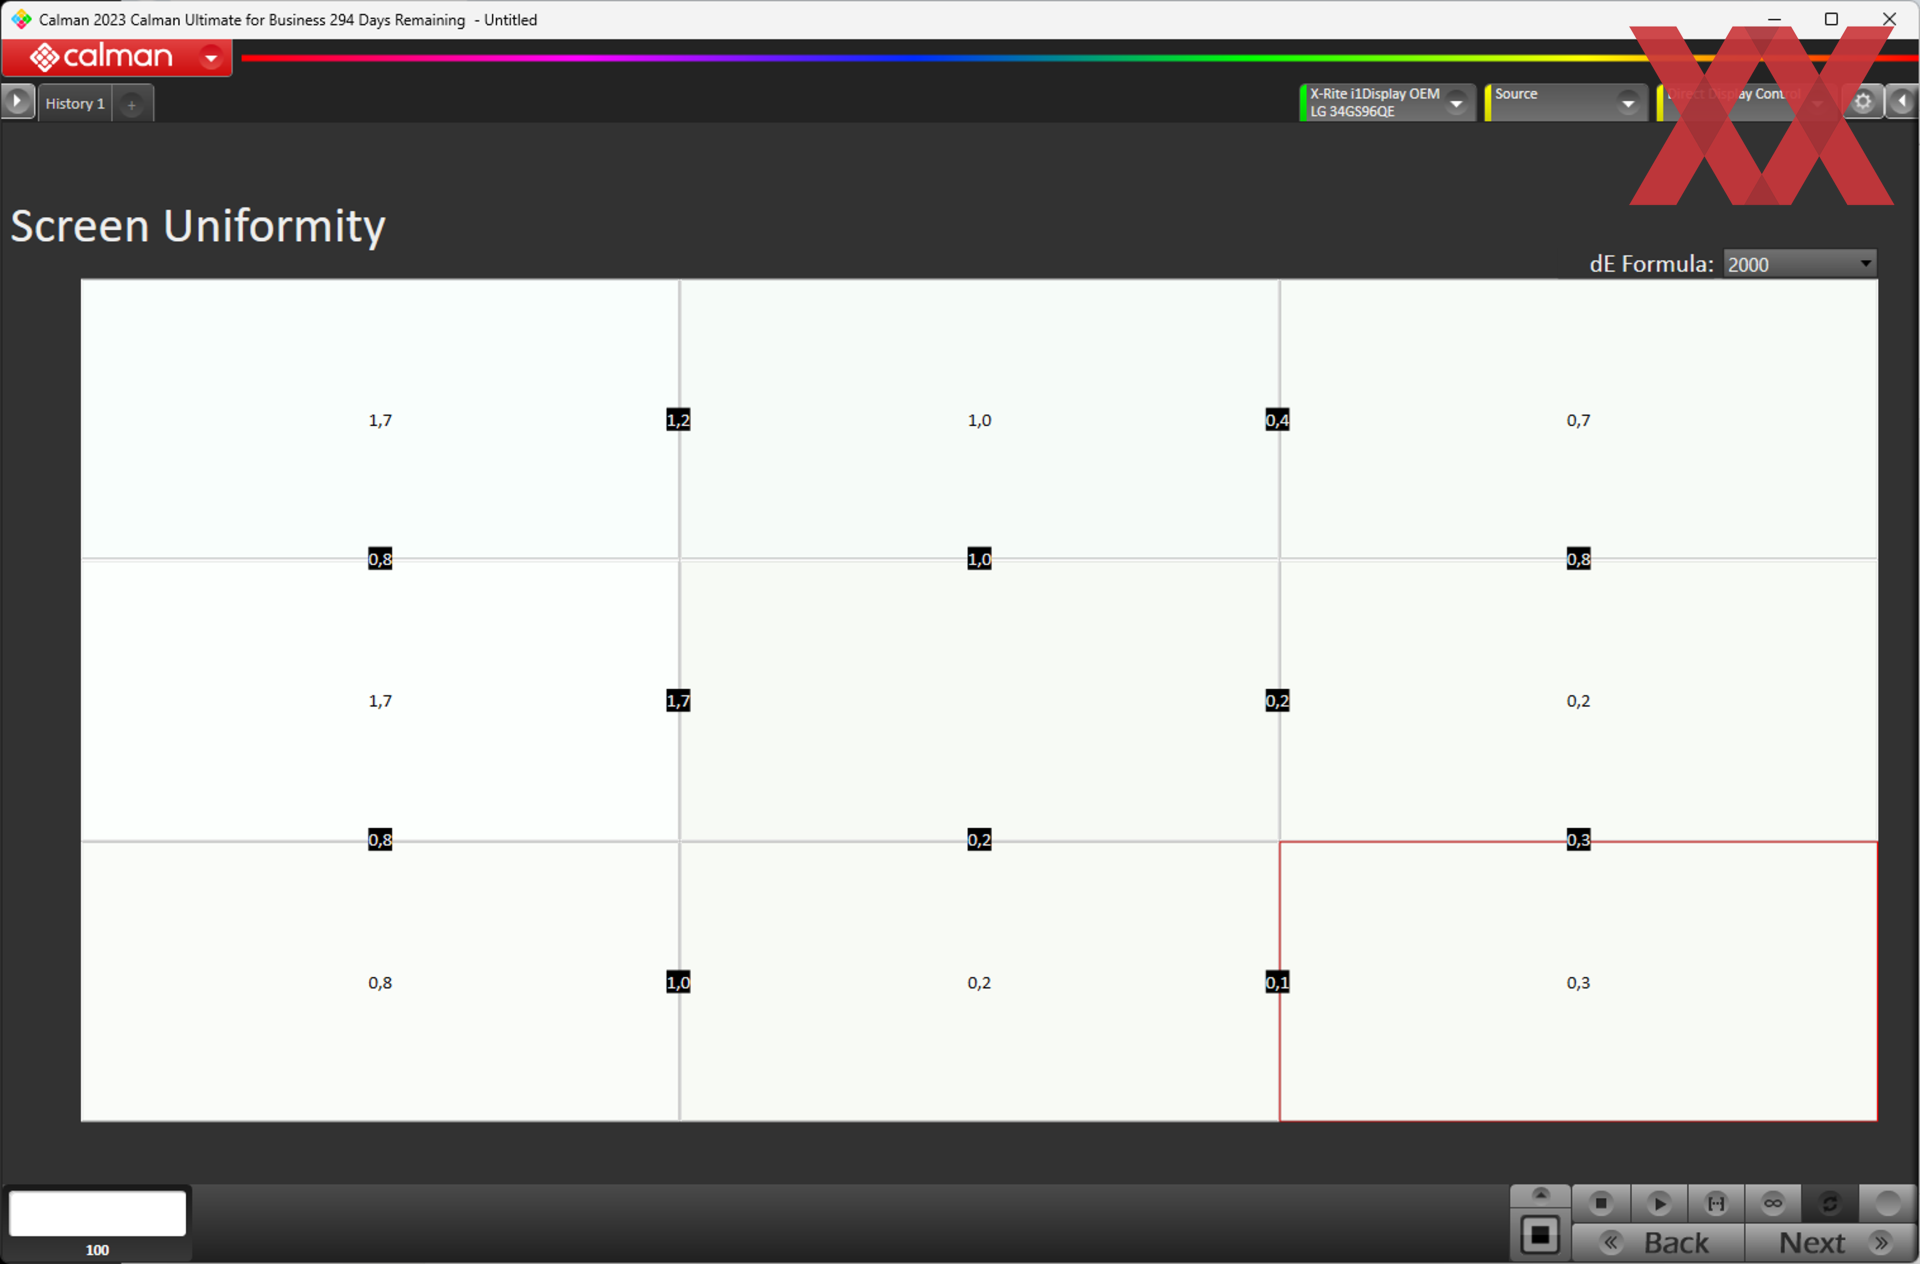Viewport: 1920px width, 1264px height.
Task: Switch to the History 1 tab
Action: click(x=75, y=103)
